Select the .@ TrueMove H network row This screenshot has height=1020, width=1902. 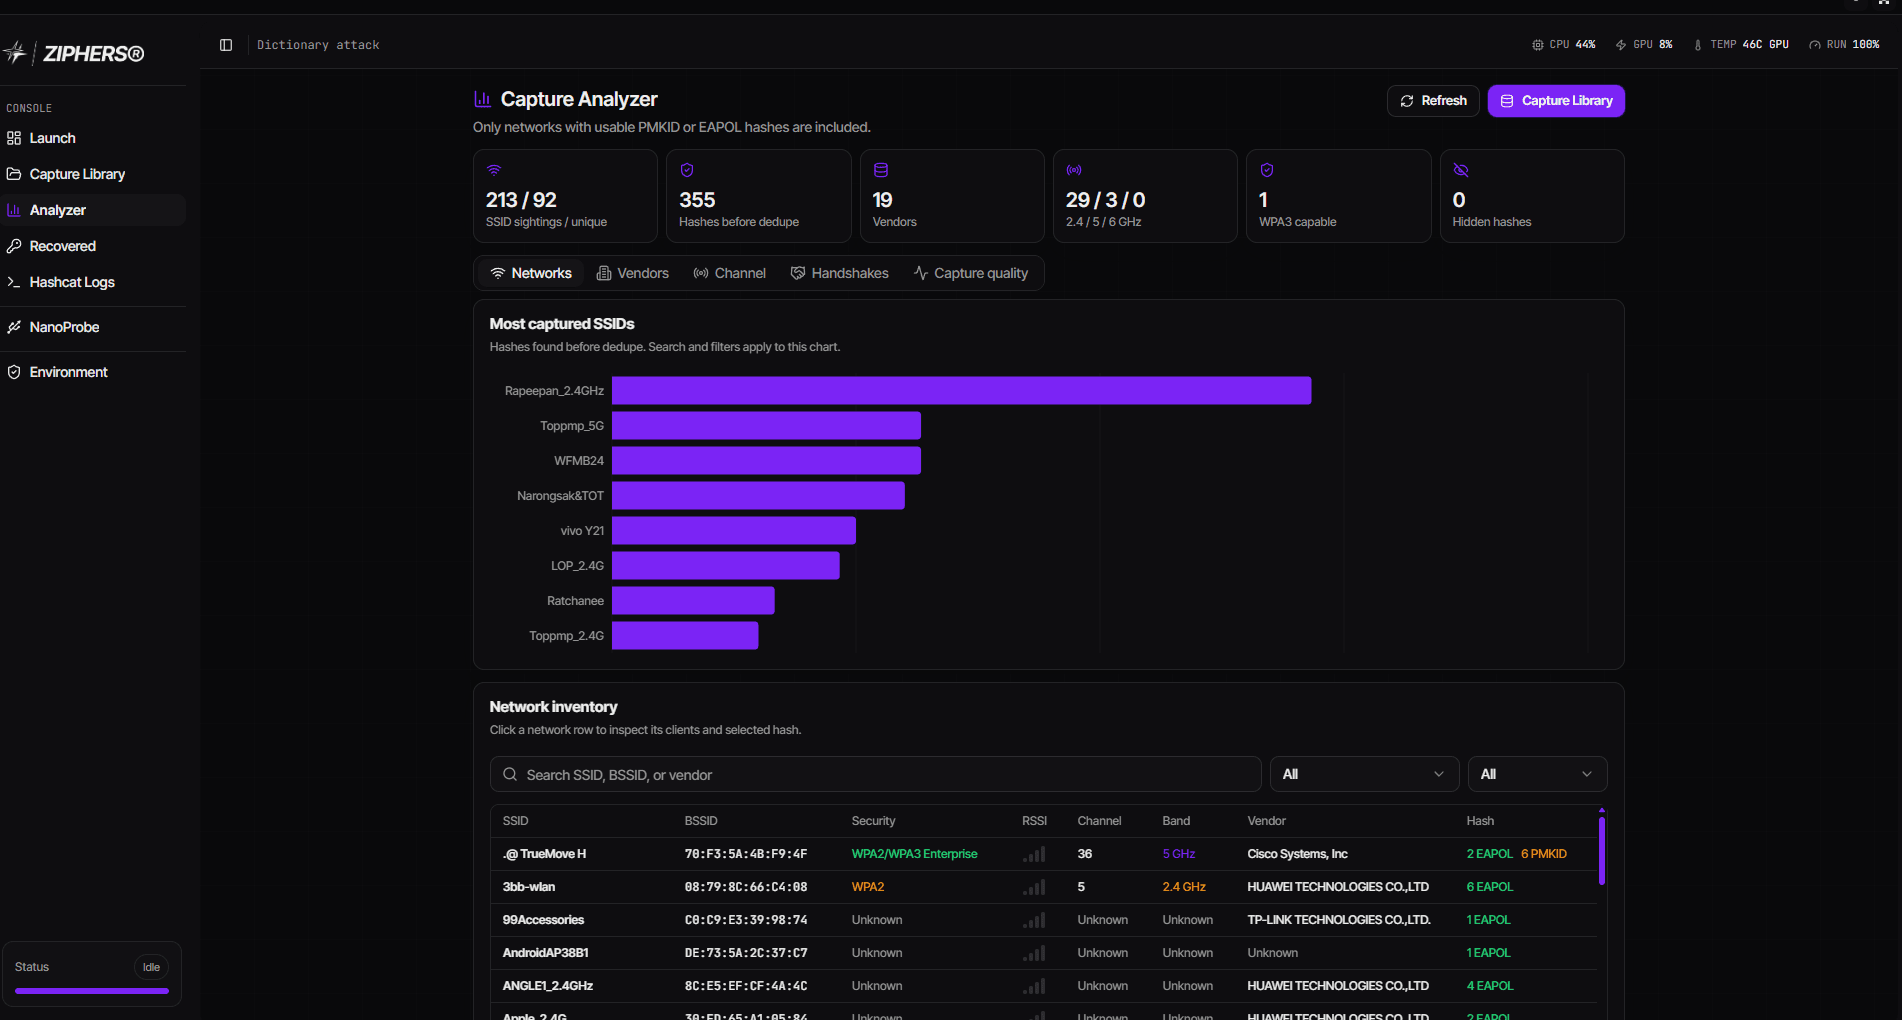coord(1043,854)
